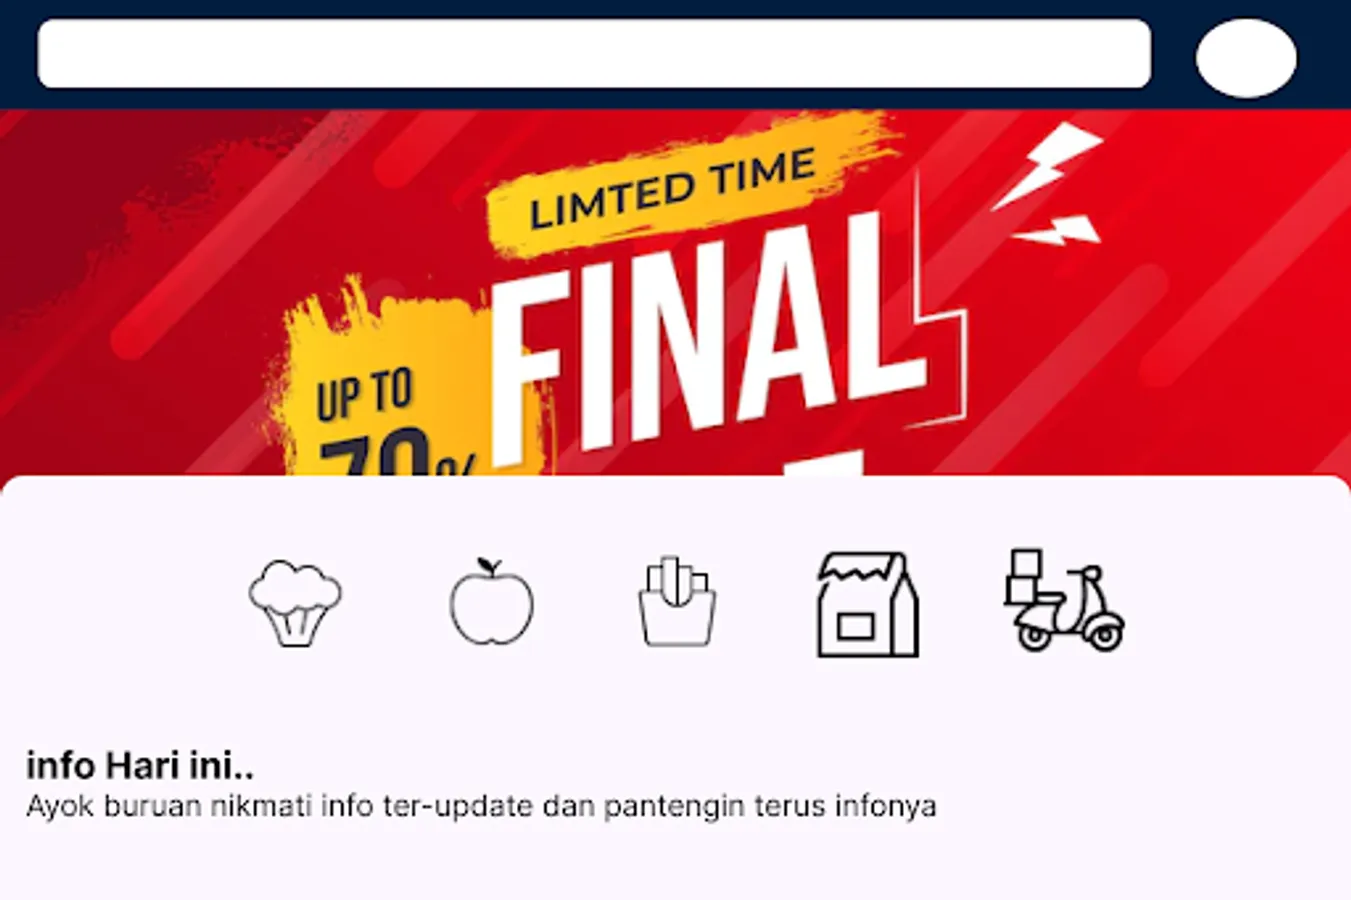Open the white profile avatar circle
The image size is (1351, 900).
pos(1246,57)
